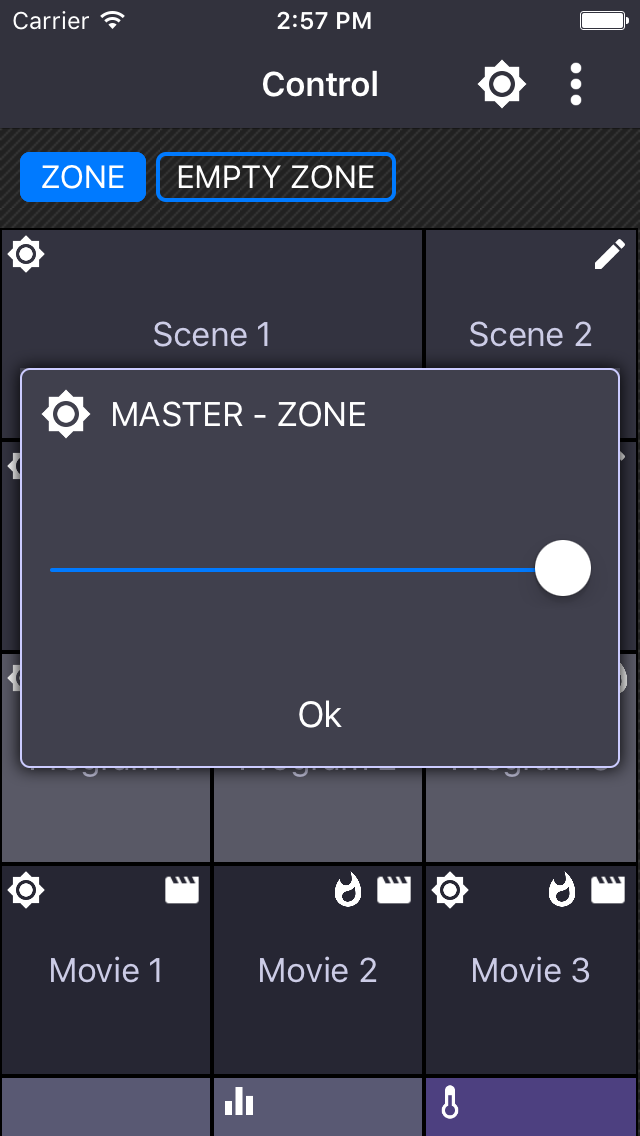
Task: Open dimmer settings on the Scene 1 tile
Action: coord(26,254)
